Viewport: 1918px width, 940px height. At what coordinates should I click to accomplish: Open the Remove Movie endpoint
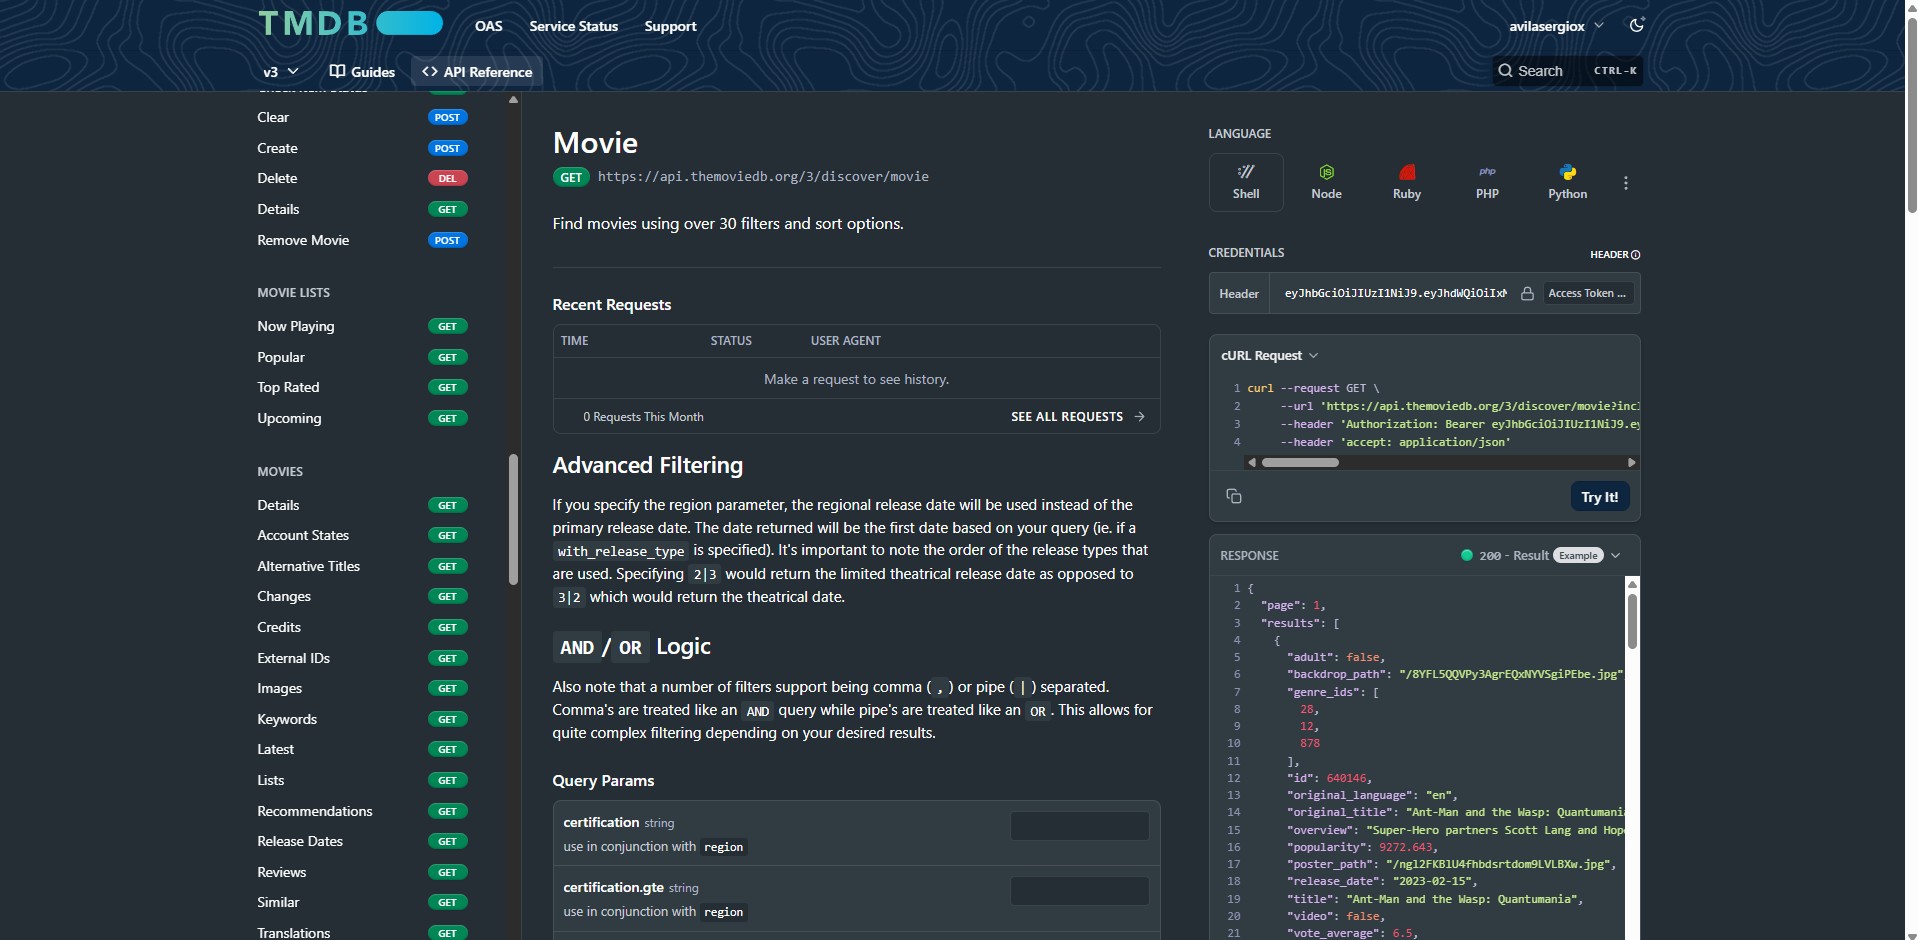click(x=362, y=240)
